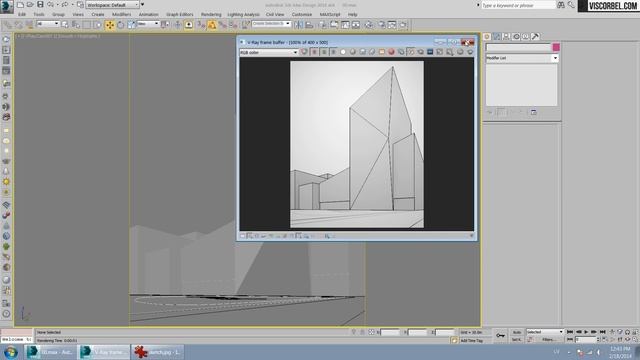Screen dimensions: 640x360
Task: Toggle monochromatic mode in VFB
Action: click(353, 52)
